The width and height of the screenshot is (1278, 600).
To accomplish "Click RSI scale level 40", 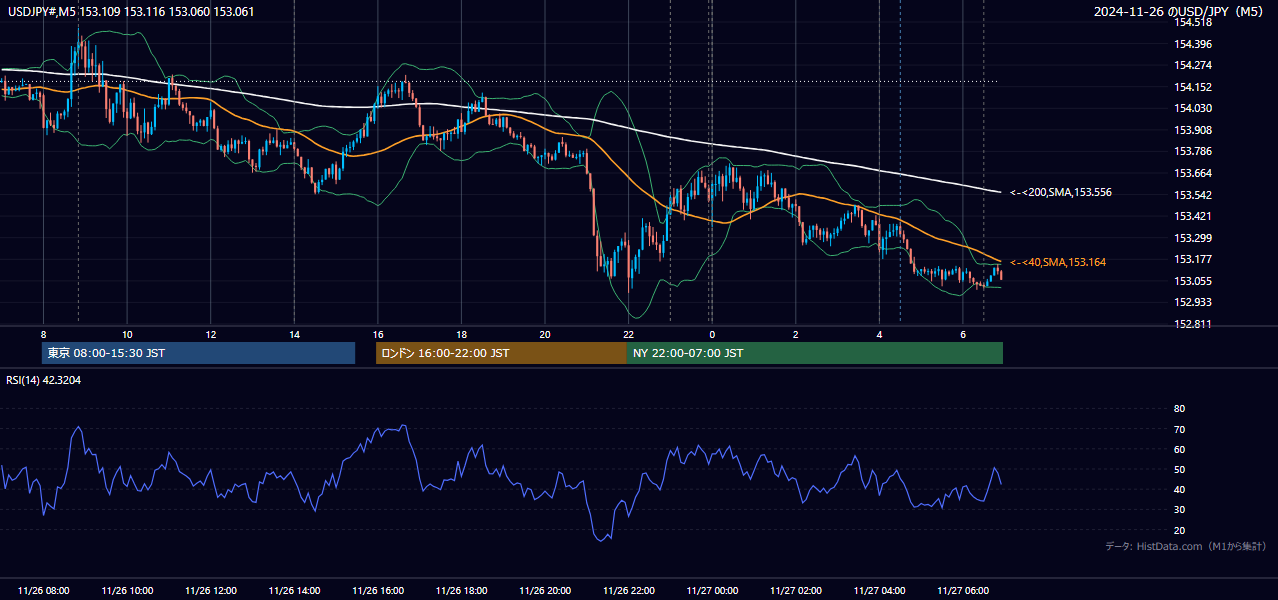I will point(1179,489).
